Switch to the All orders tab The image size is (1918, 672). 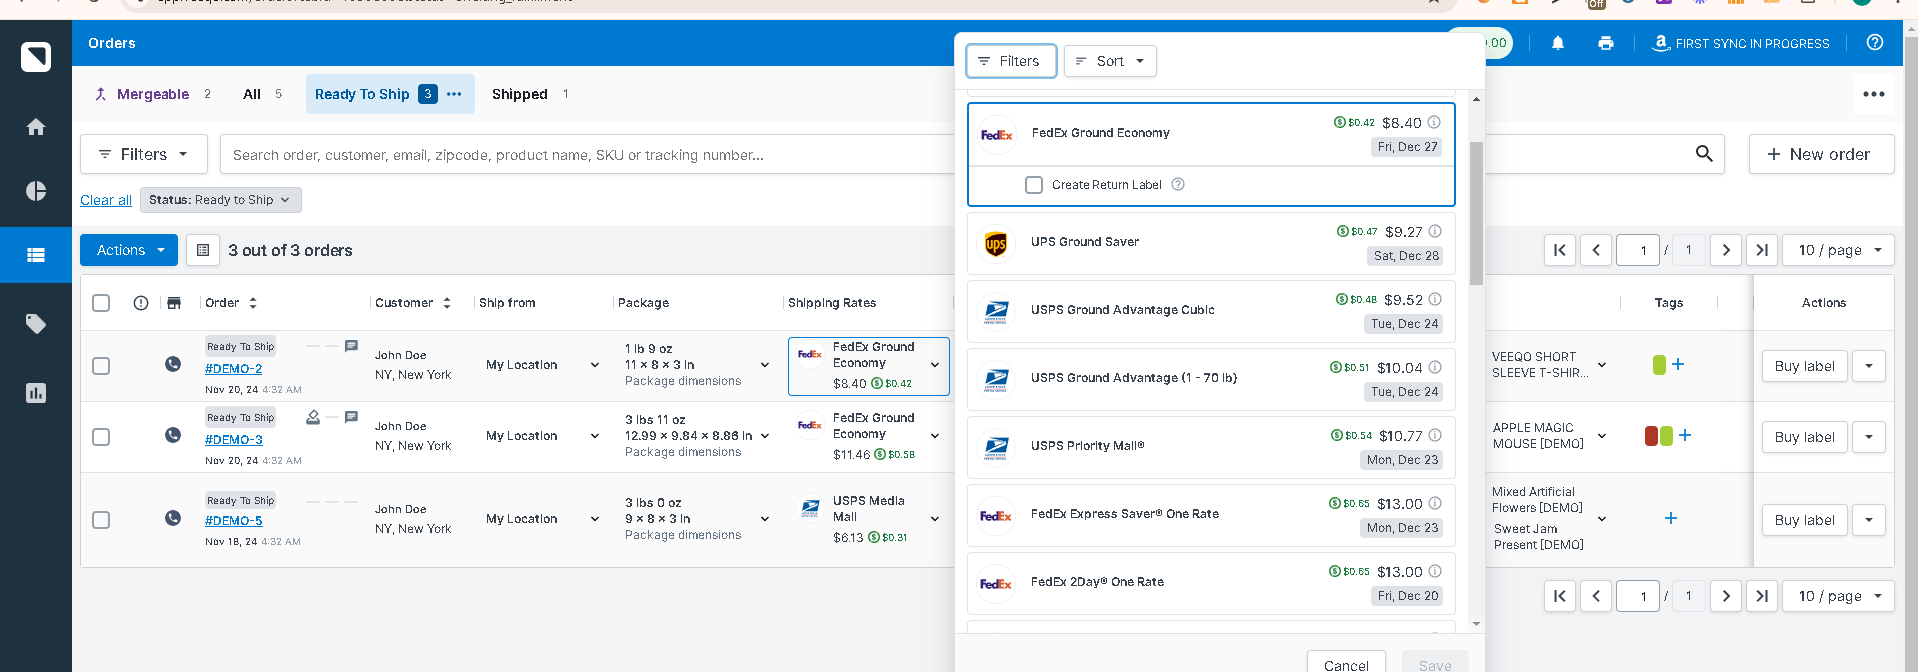pos(262,94)
